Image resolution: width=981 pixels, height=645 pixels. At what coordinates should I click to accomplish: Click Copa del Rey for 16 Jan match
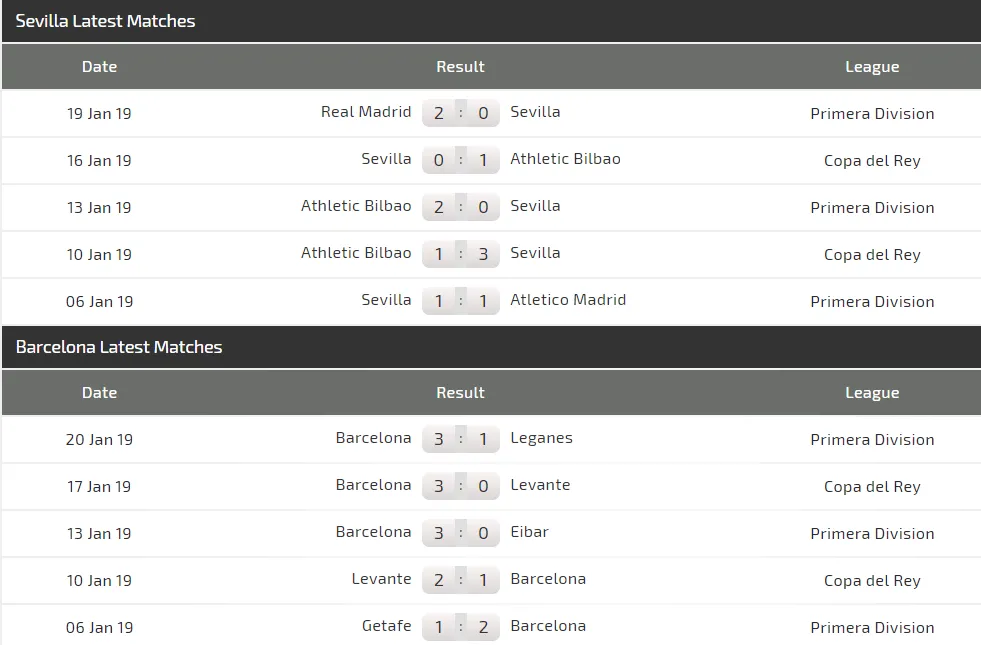(872, 160)
